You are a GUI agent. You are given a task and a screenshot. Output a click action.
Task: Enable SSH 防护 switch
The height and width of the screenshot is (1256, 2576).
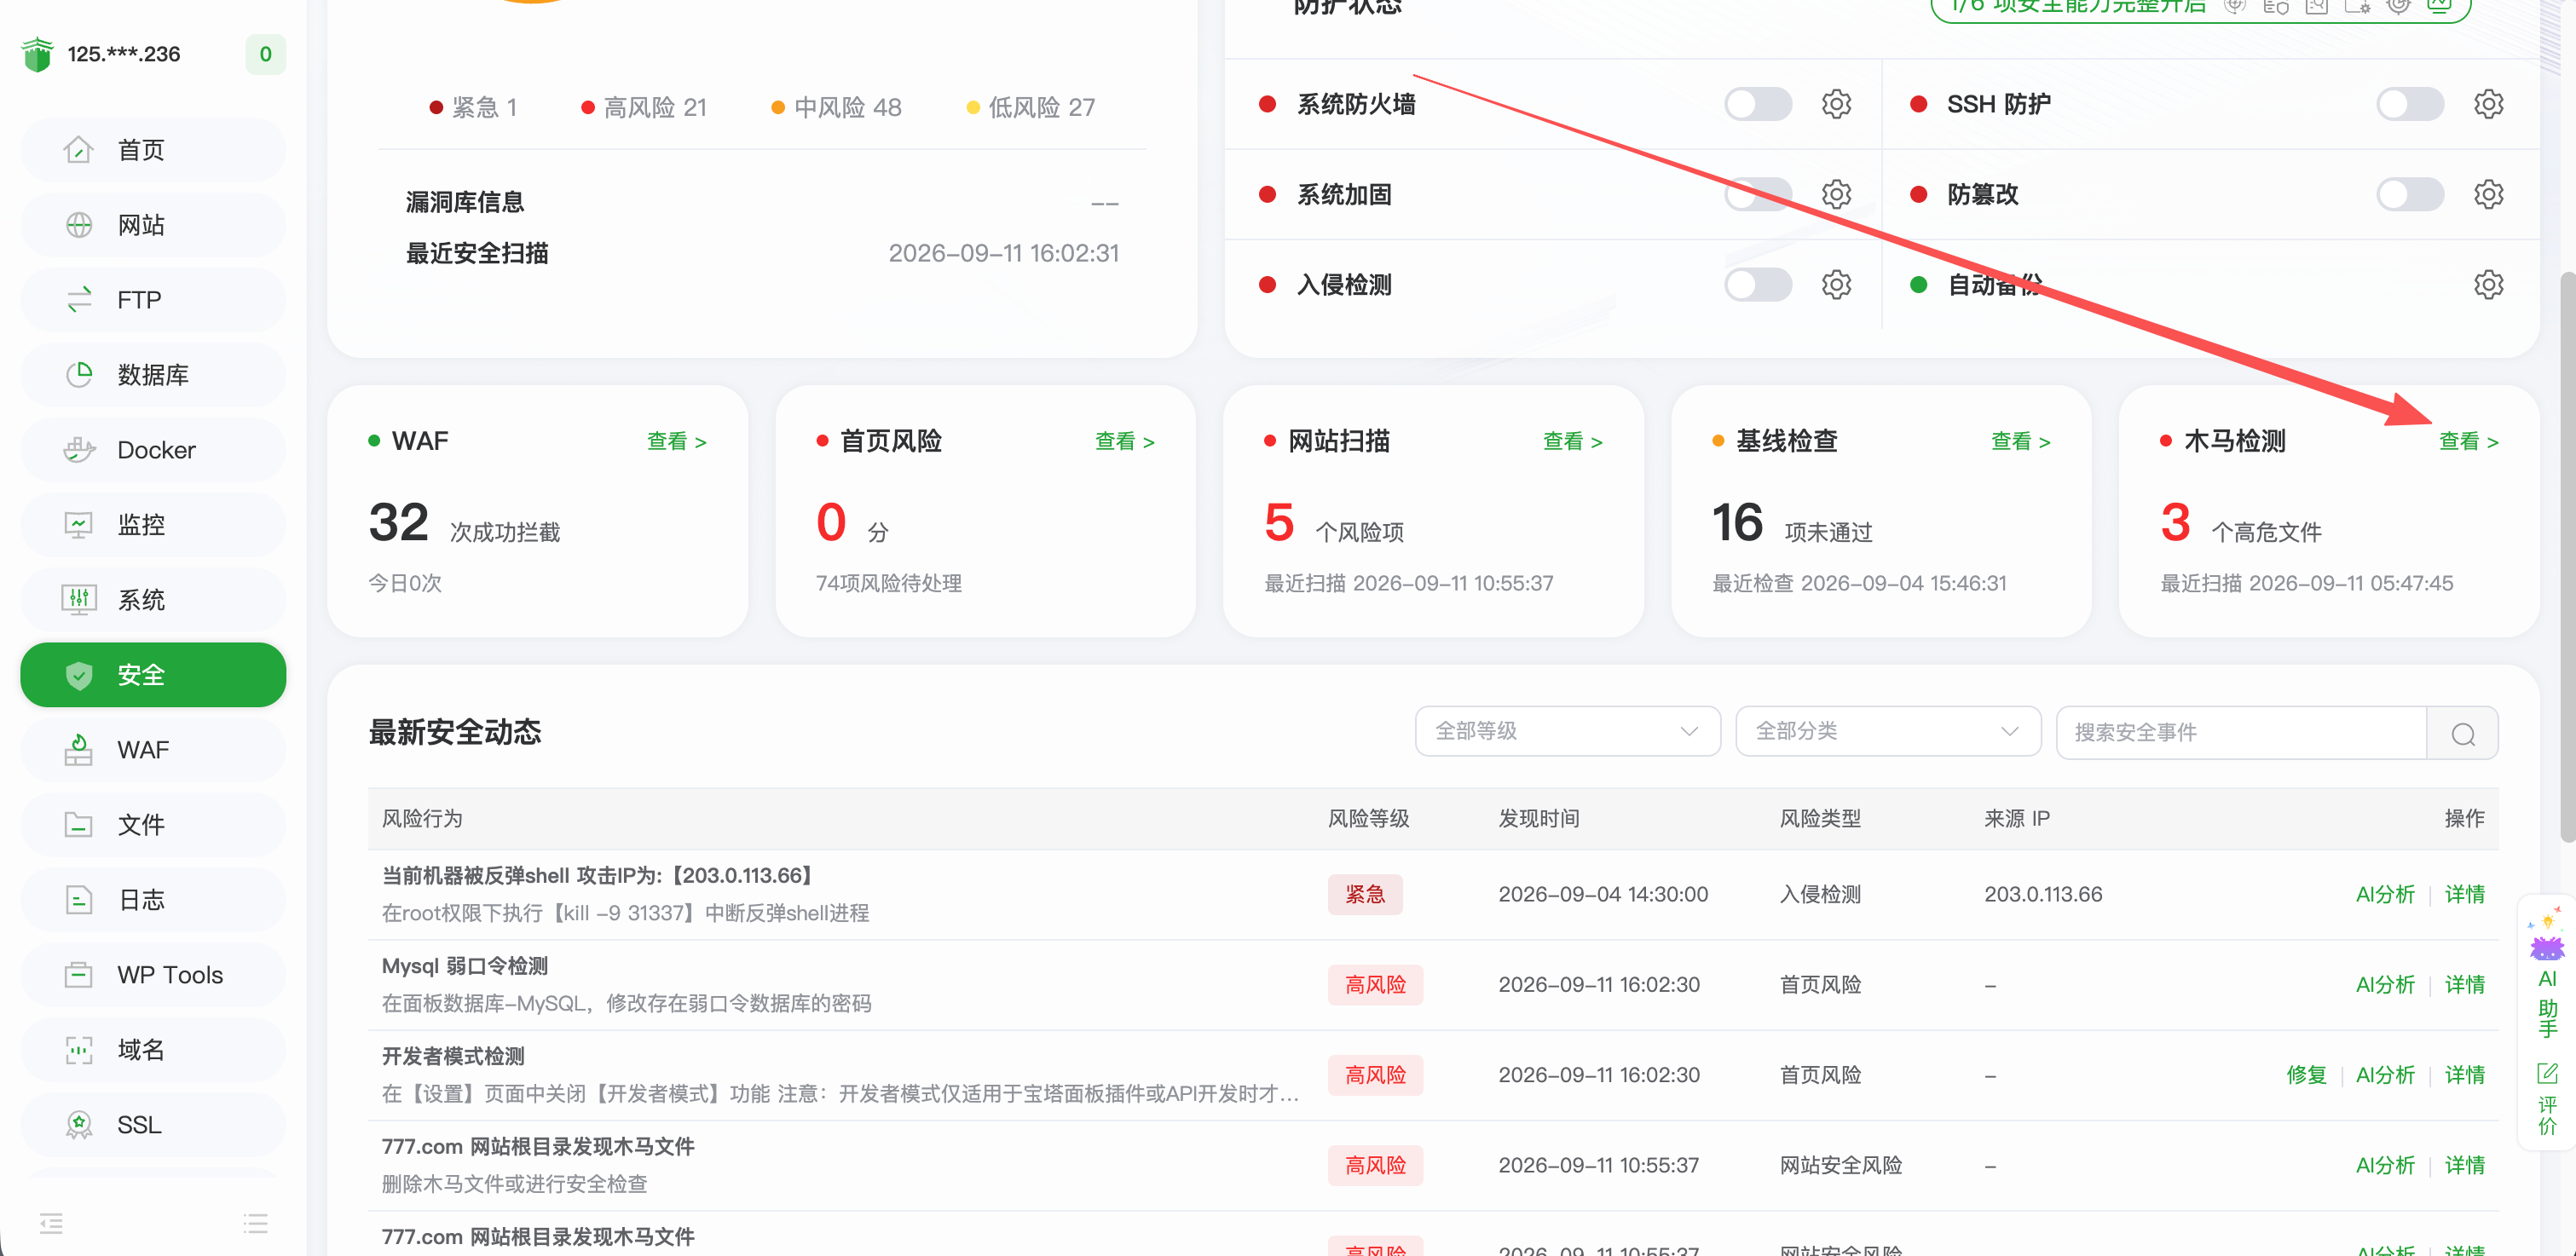point(2410,104)
